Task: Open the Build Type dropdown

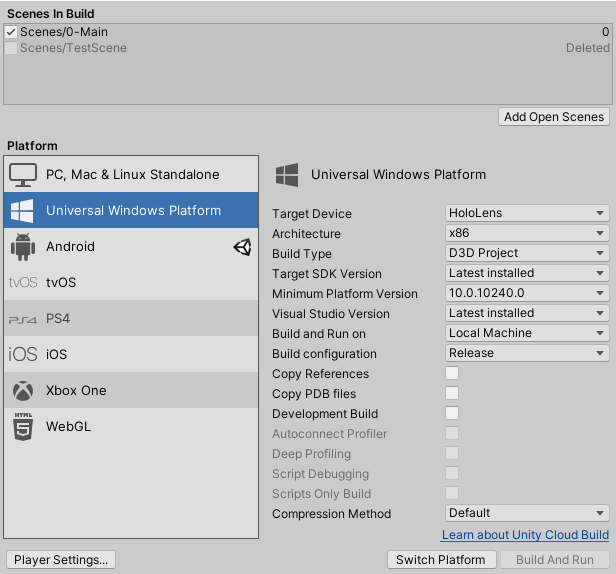Action: point(527,253)
